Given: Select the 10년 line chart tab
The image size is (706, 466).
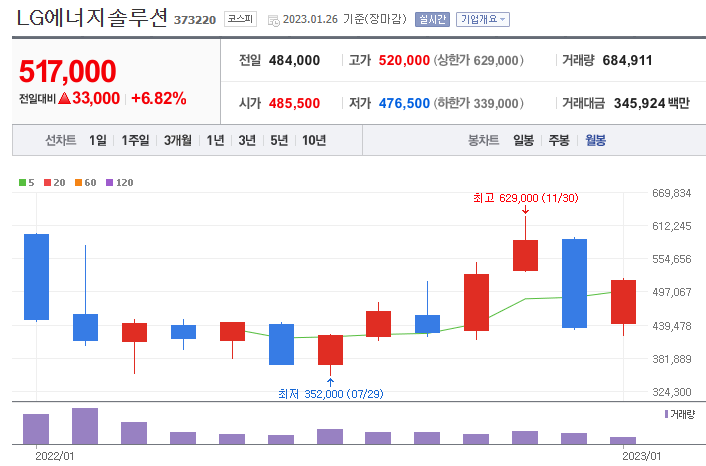Looking at the screenshot, I should point(314,140).
